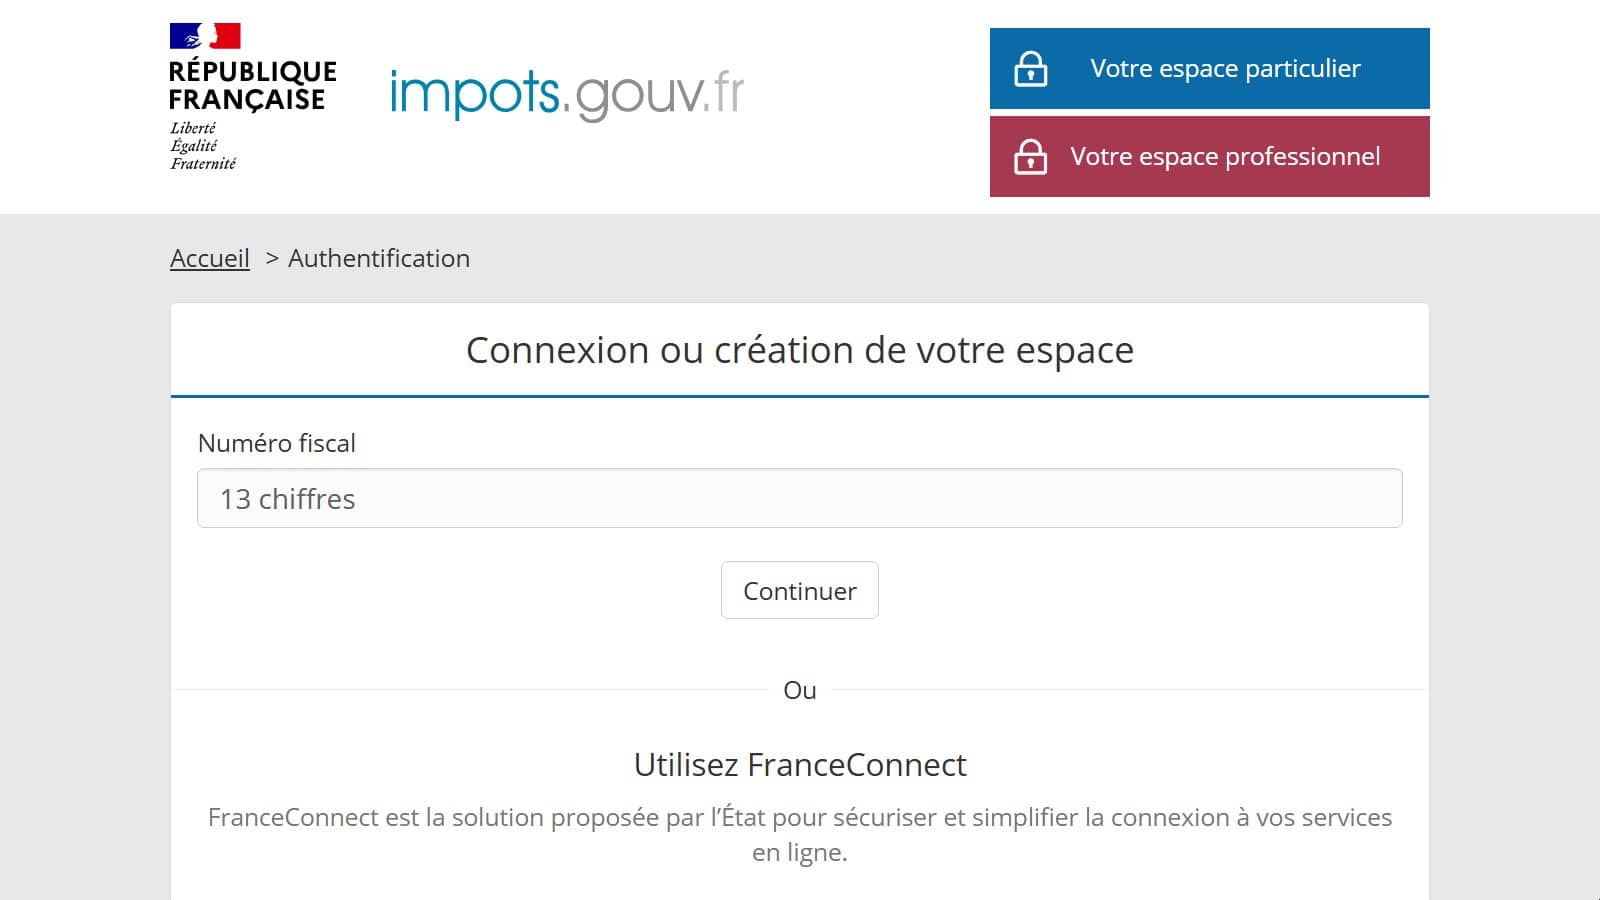Image resolution: width=1600 pixels, height=900 pixels.
Task: Open the Votre espace professionnel button
Action: pyautogui.click(x=1224, y=157)
